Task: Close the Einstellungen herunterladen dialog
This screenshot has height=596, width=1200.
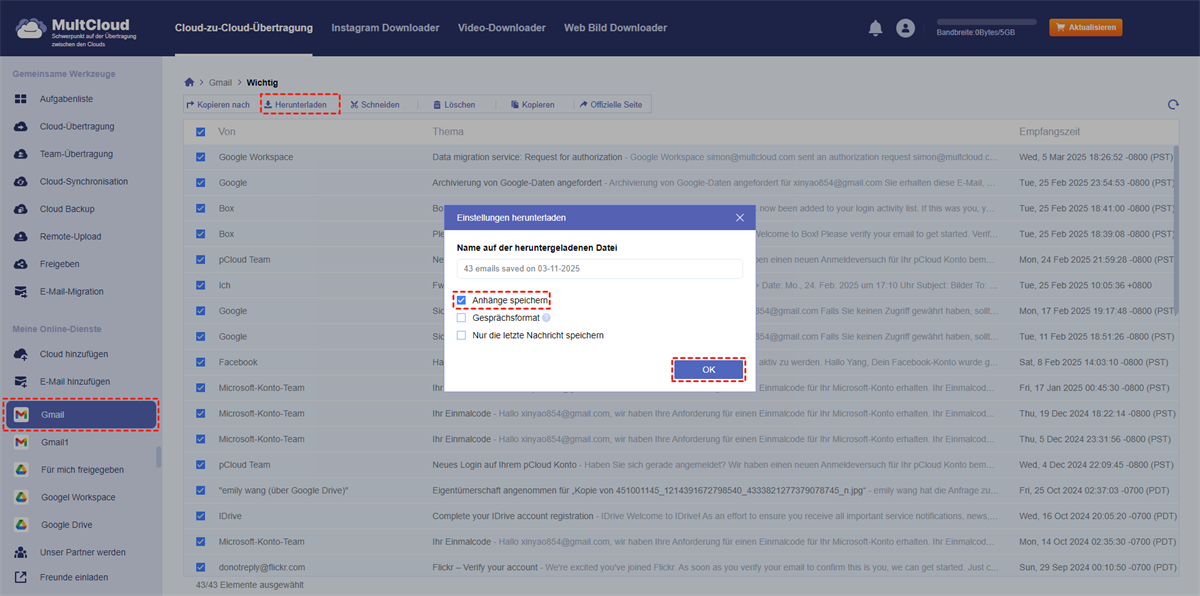Action: [x=740, y=217]
